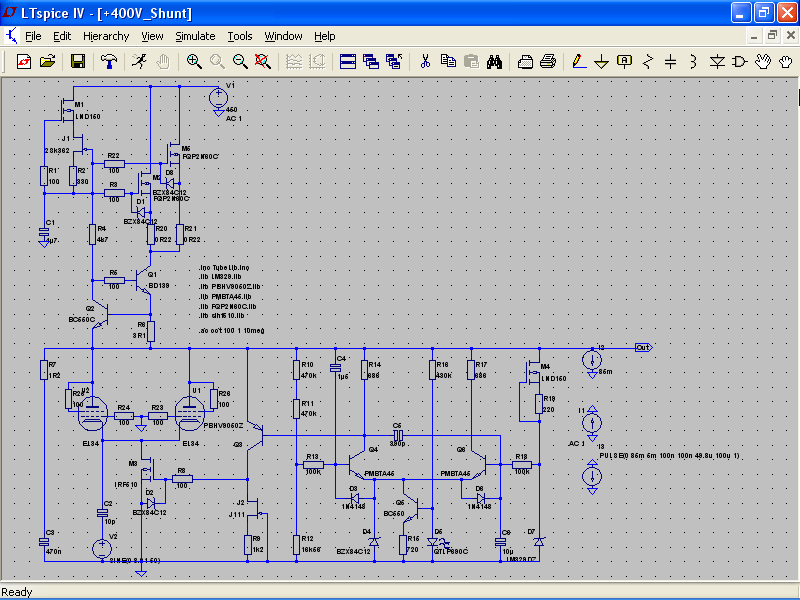This screenshot has width=800, height=600.
Task: Create a new schematic with toolbar icon
Action: click(x=23, y=62)
